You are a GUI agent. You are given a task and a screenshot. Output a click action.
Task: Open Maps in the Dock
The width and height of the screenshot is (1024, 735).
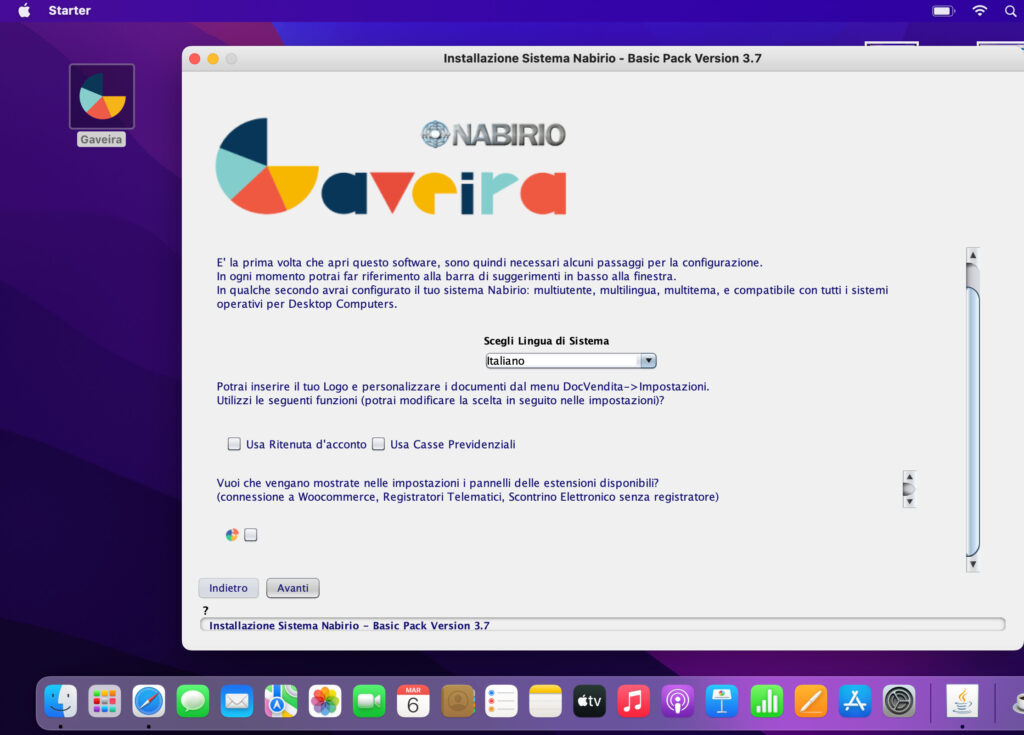(x=281, y=701)
